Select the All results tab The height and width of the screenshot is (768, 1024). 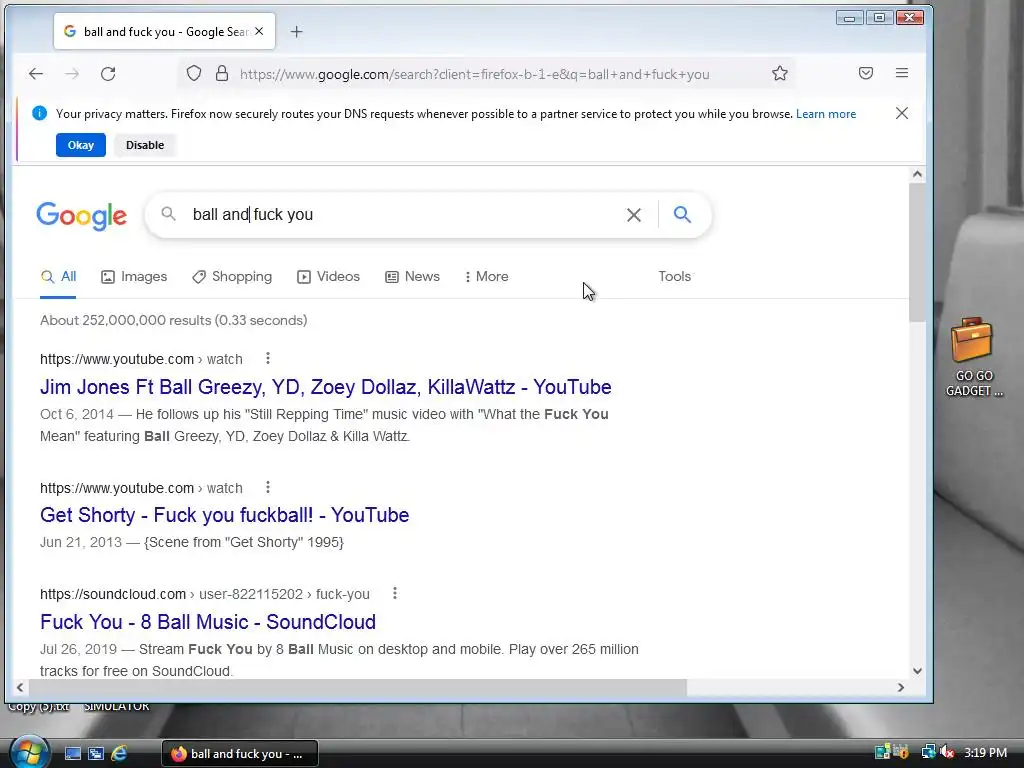tap(58, 276)
